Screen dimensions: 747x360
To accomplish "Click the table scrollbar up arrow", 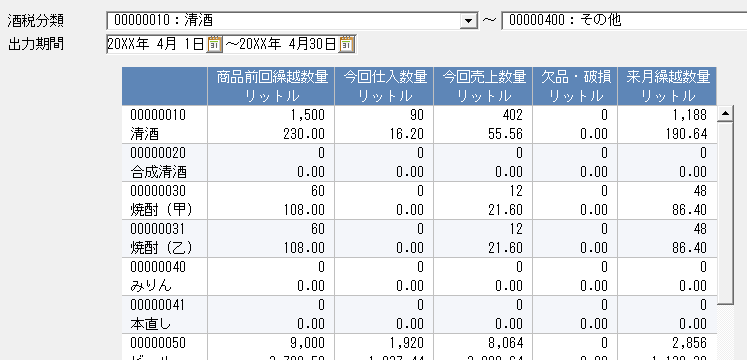I will click(x=725, y=113).
